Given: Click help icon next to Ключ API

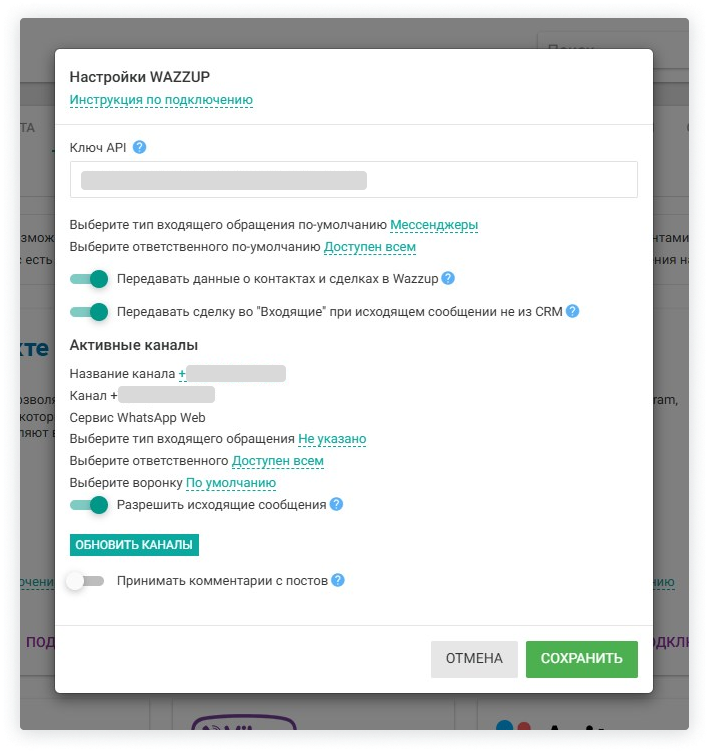Looking at the screenshot, I should click(x=140, y=147).
